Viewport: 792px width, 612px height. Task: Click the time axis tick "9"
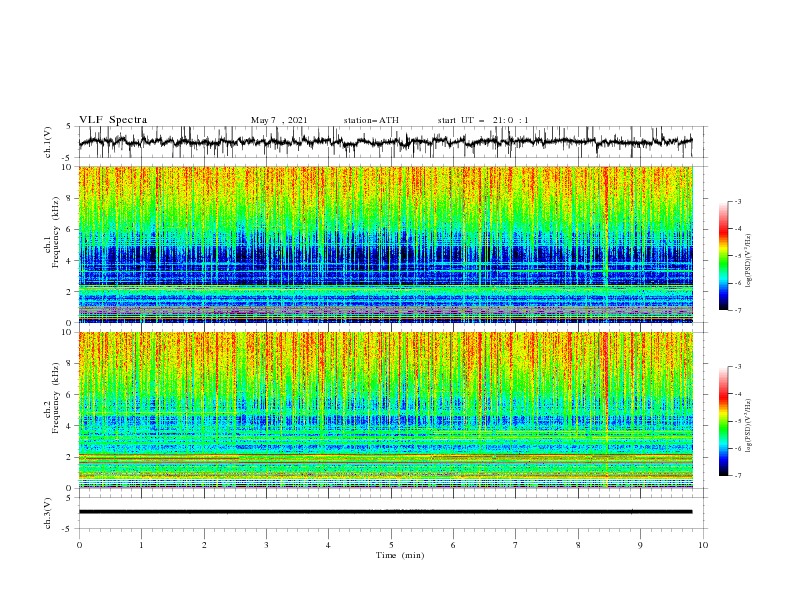coord(640,545)
